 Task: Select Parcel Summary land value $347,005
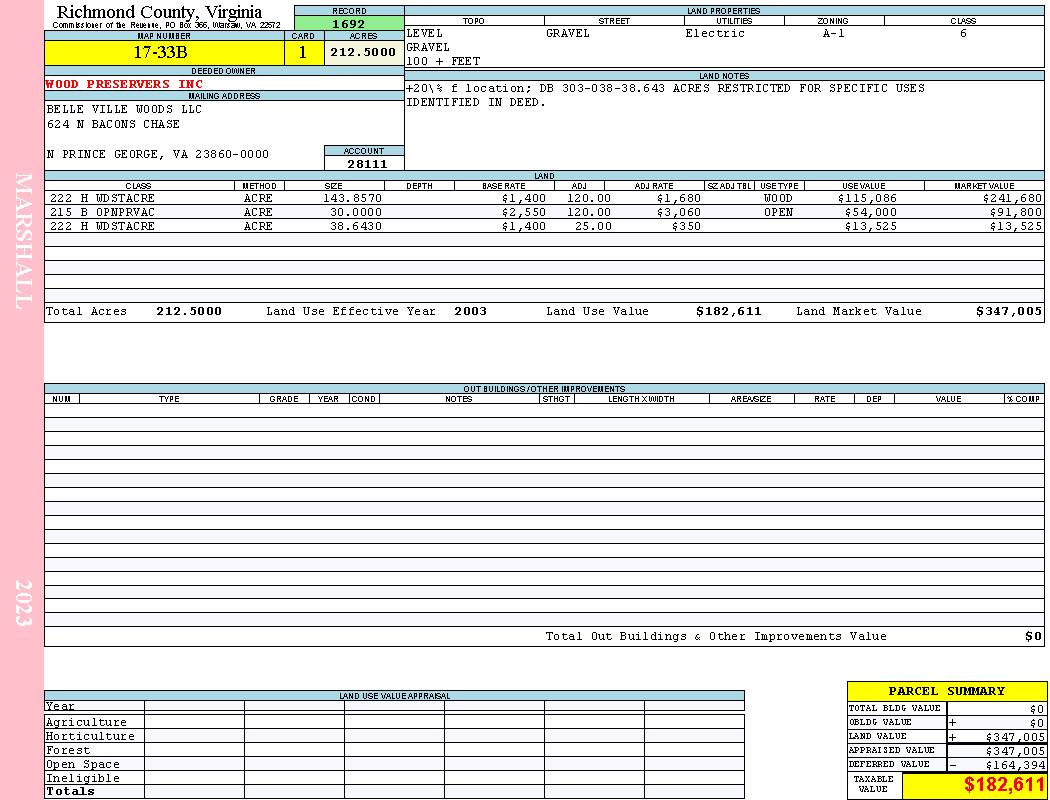coord(1015,737)
